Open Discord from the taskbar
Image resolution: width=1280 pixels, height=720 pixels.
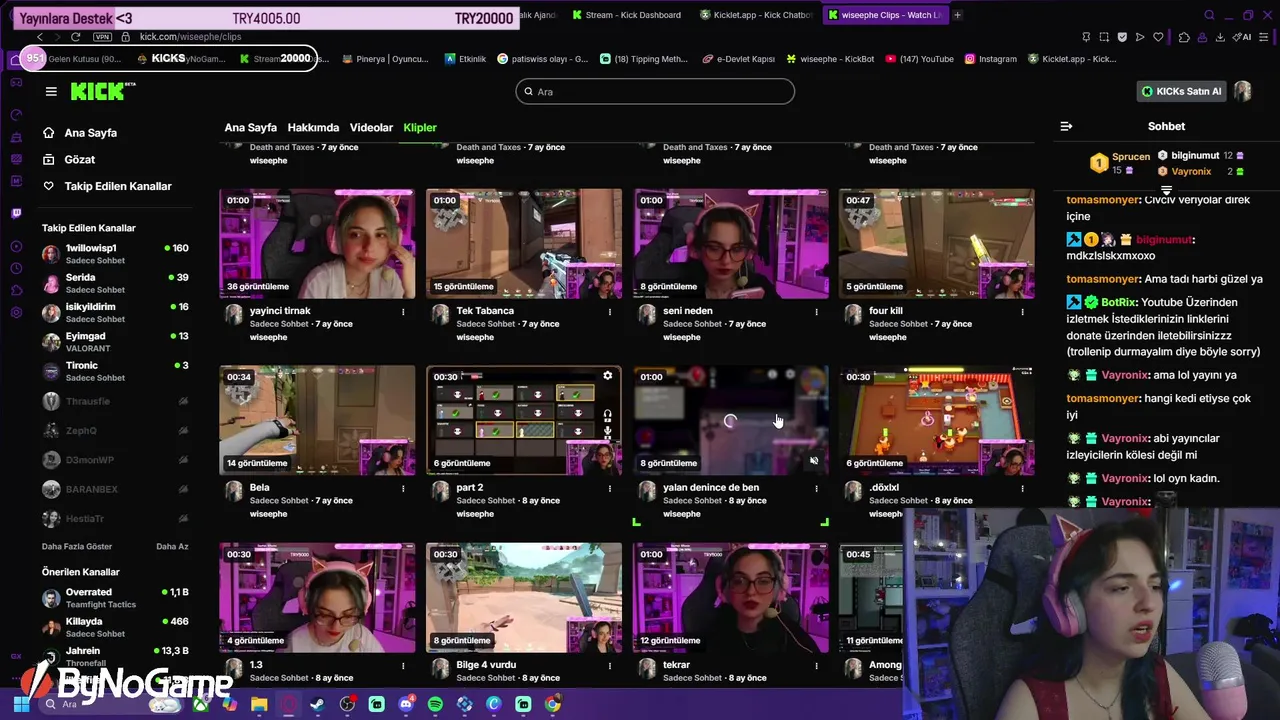[406, 704]
